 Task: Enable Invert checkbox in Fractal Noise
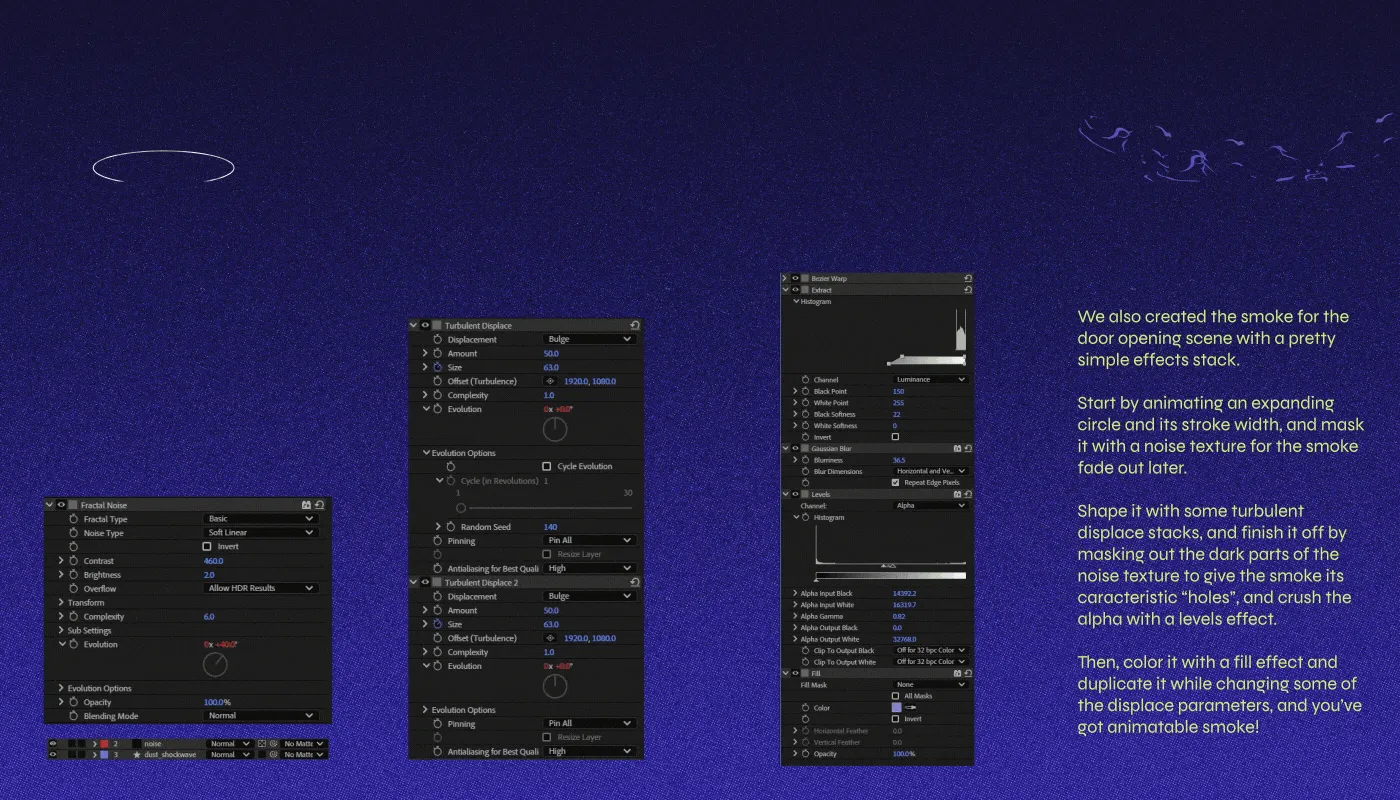coord(207,547)
